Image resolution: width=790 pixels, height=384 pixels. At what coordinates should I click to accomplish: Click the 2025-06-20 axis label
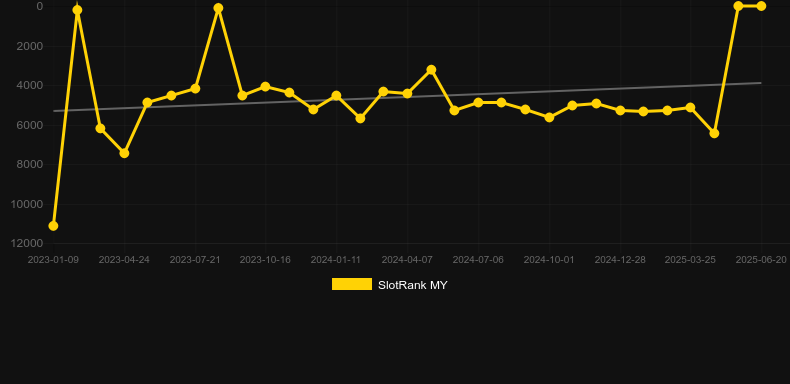click(761, 260)
